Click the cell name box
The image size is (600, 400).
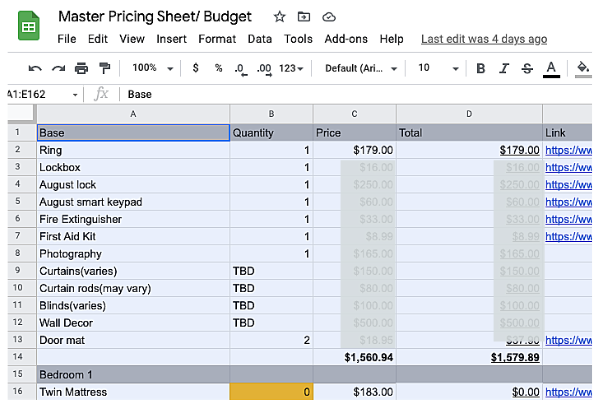[x=40, y=94]
